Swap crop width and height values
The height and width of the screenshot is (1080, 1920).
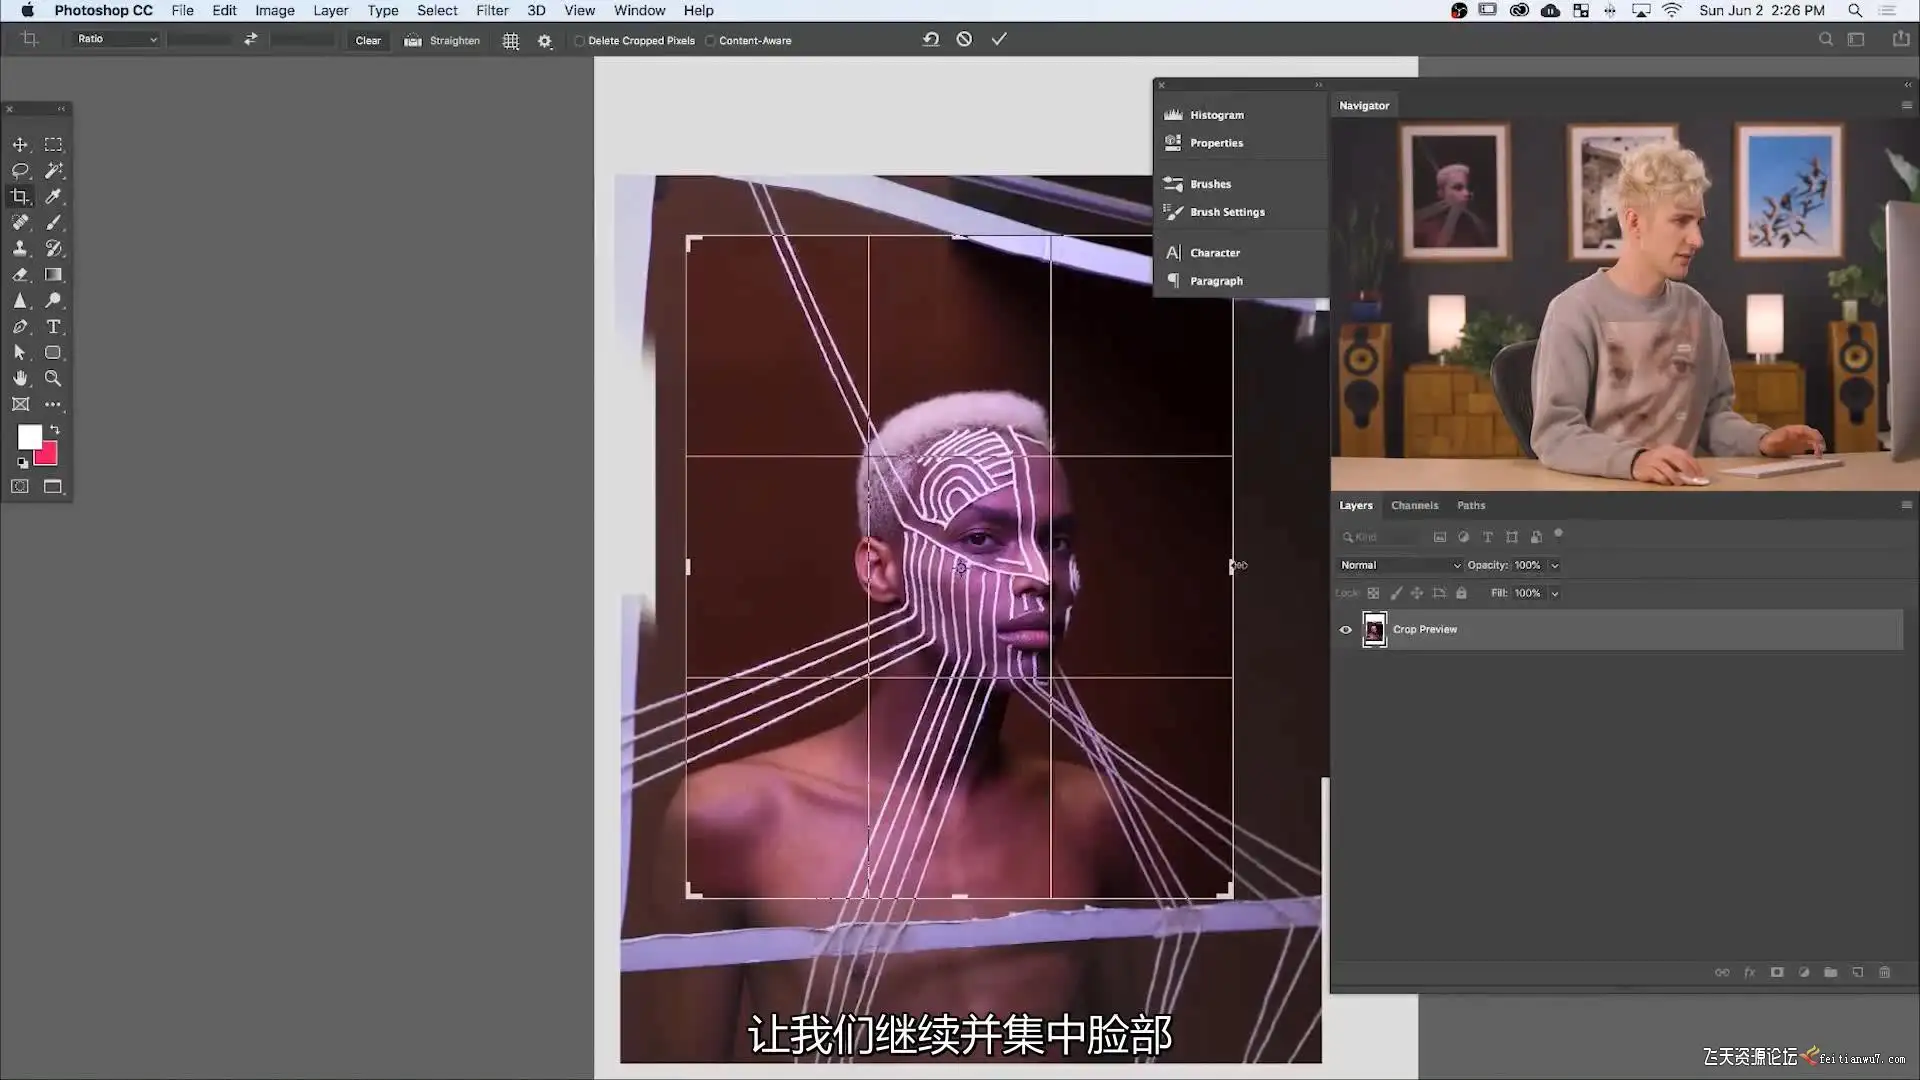pyautogui.click(x=251, y=39)
